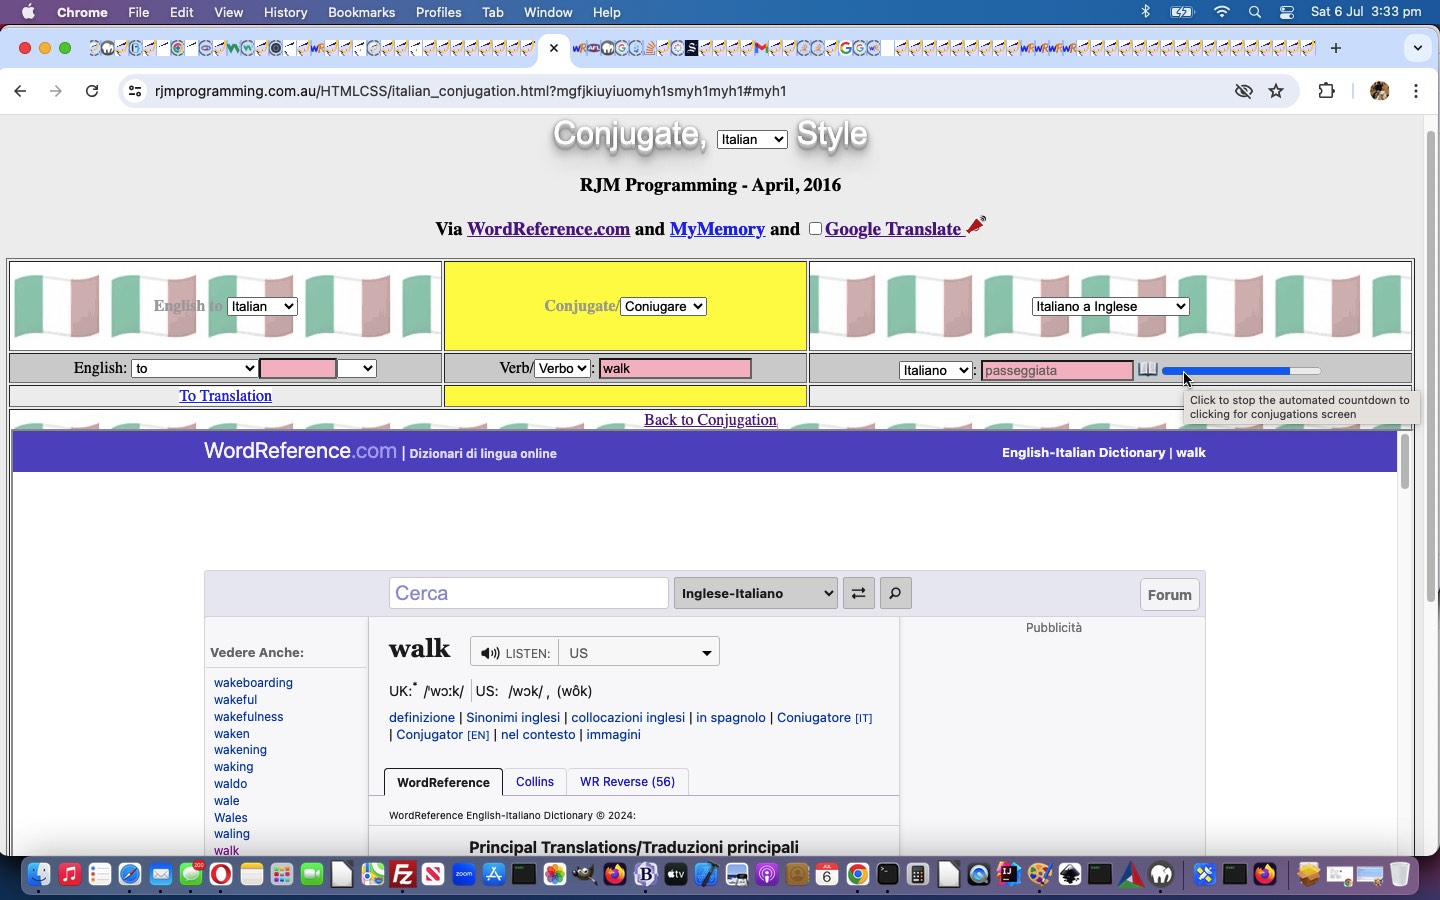Click the Cerca search field
This screenshot has height=900, width=1440.
click(529, 593)
